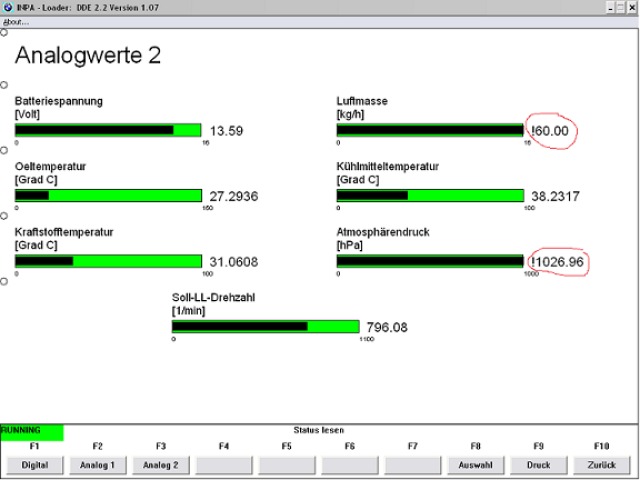Switch to the Analog 1 view
This screenshot has height=480, width=640.
click(x=98, y=465)
